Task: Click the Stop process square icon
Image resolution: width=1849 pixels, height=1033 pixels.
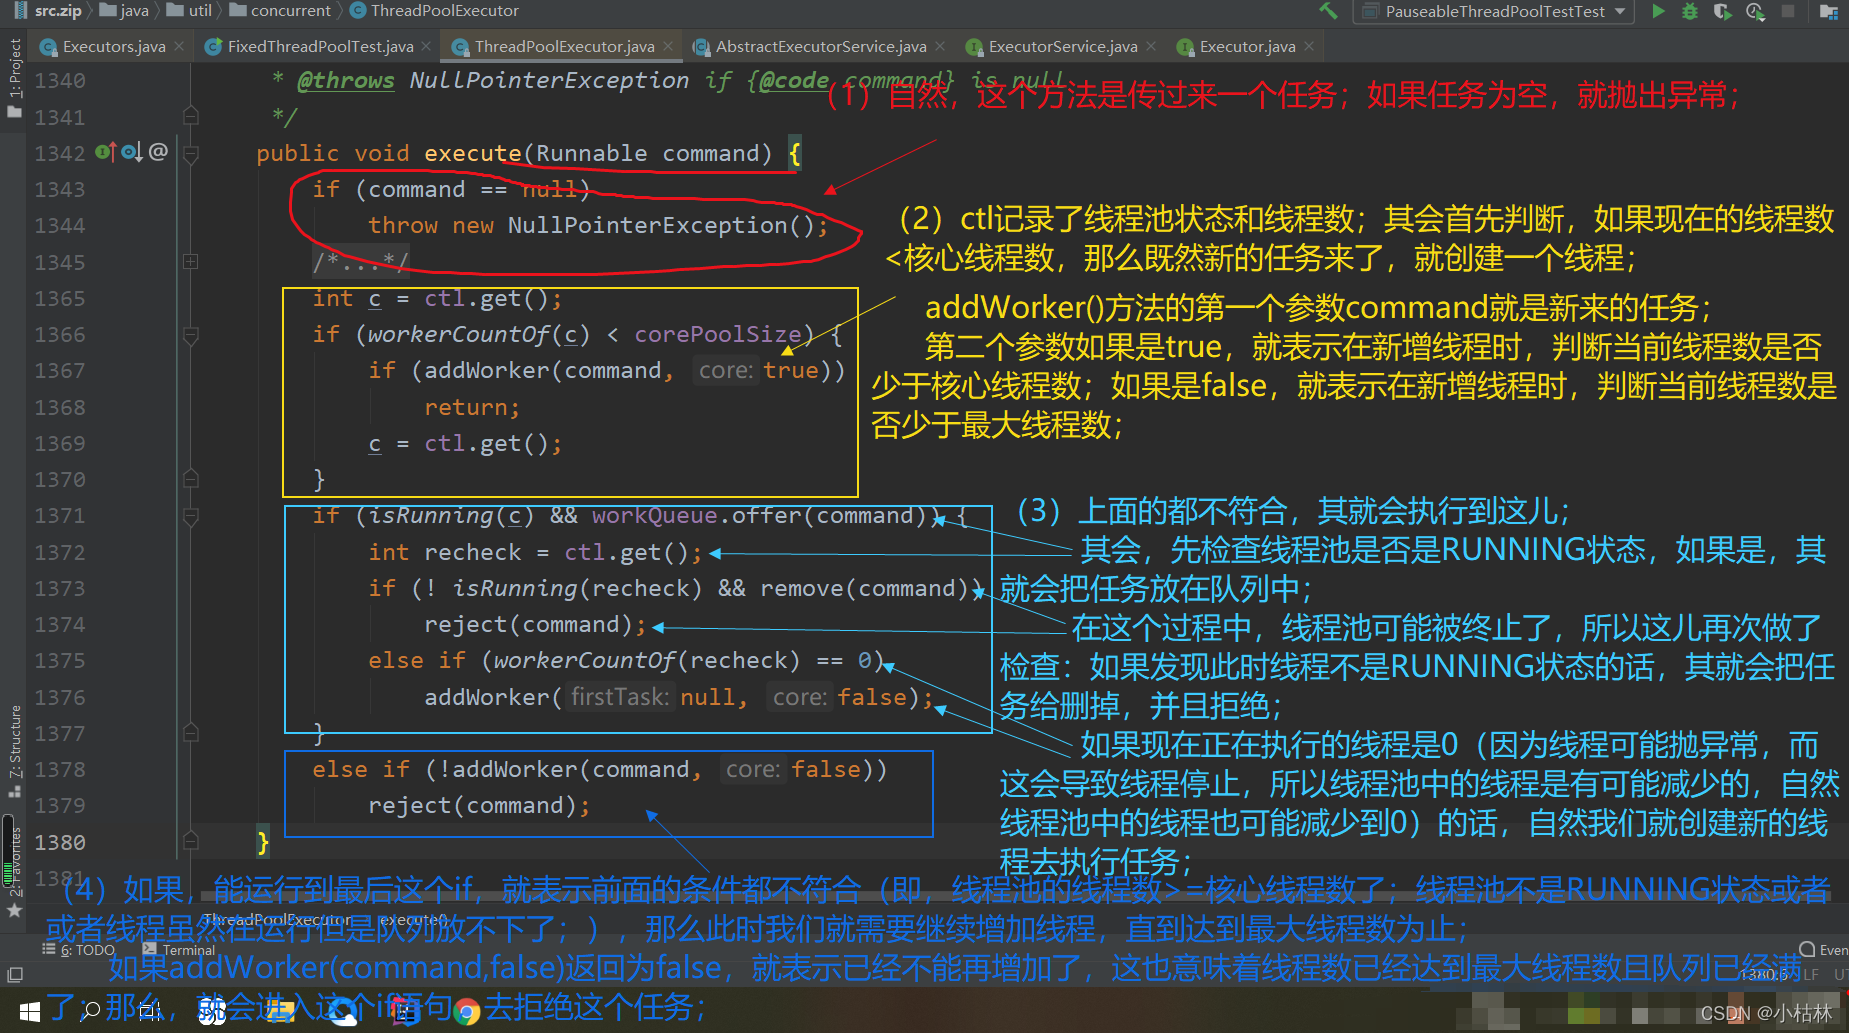Action: (x=1788, y=11)
